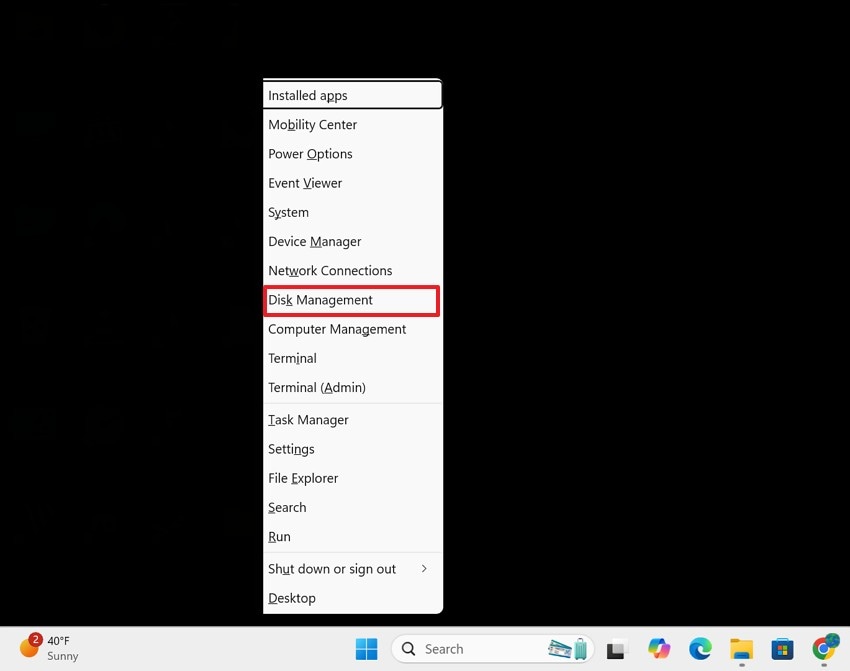Open Task View from the taskbar
Viewport: 850px width, 671px height.
(616, 649)
